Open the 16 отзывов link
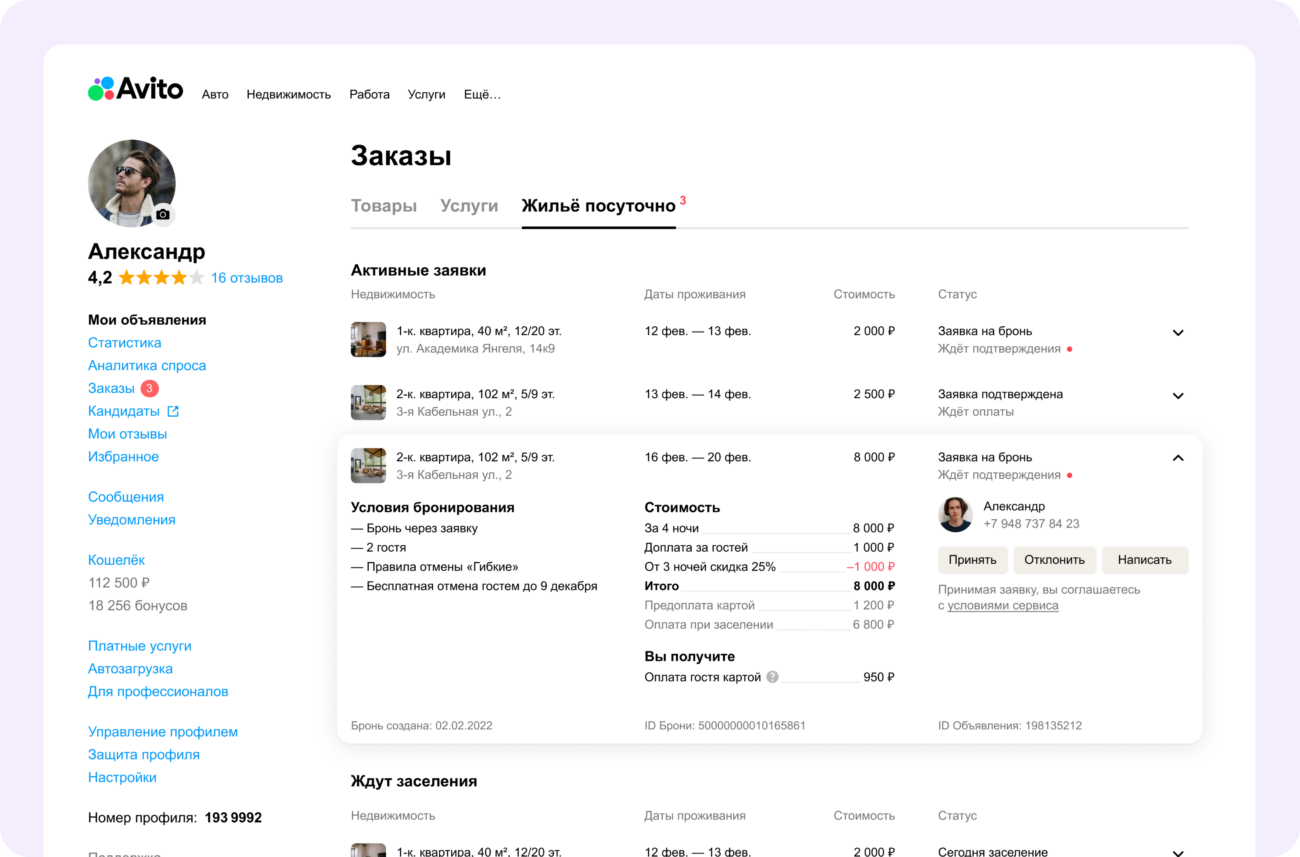The width and height of the screenshot is (1300, 857). click(247, 278)
